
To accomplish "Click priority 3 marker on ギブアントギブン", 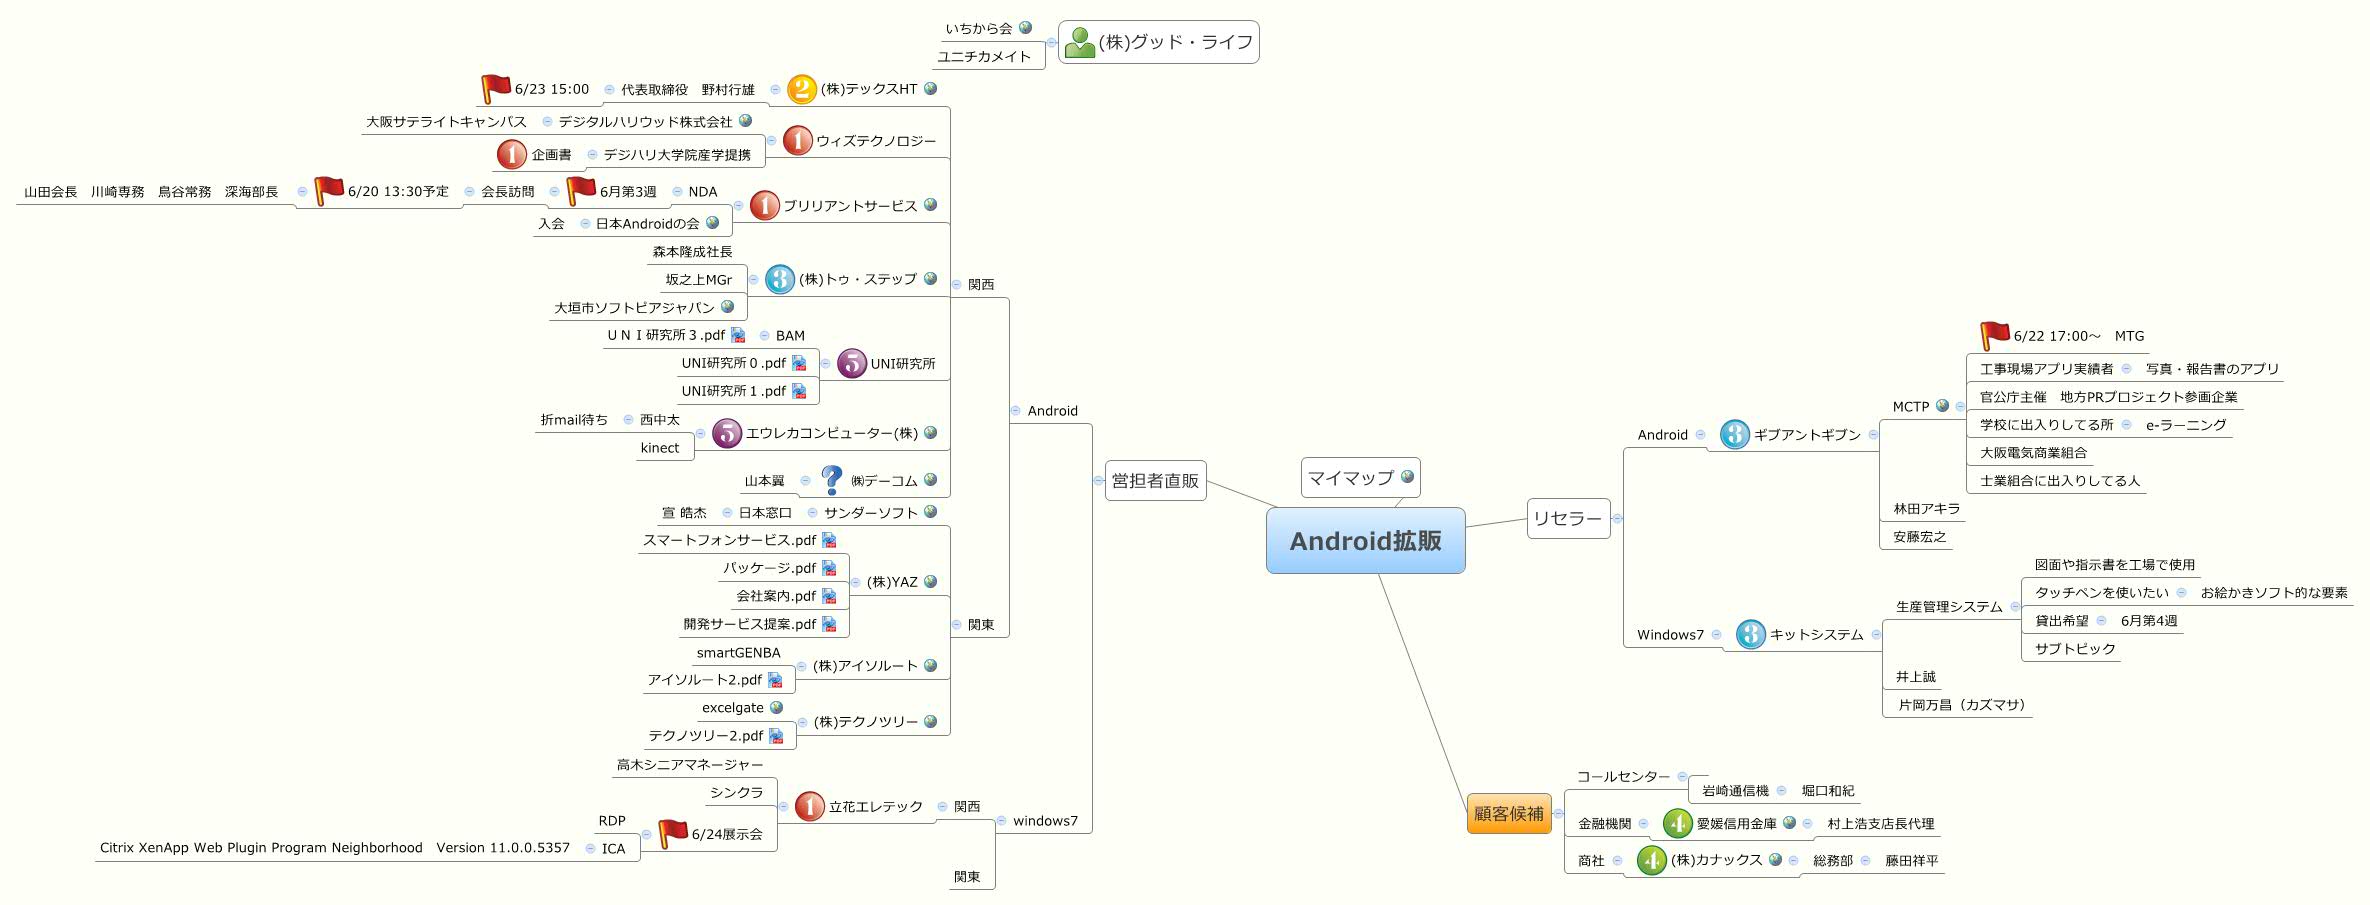I will tap(1735, 434).
